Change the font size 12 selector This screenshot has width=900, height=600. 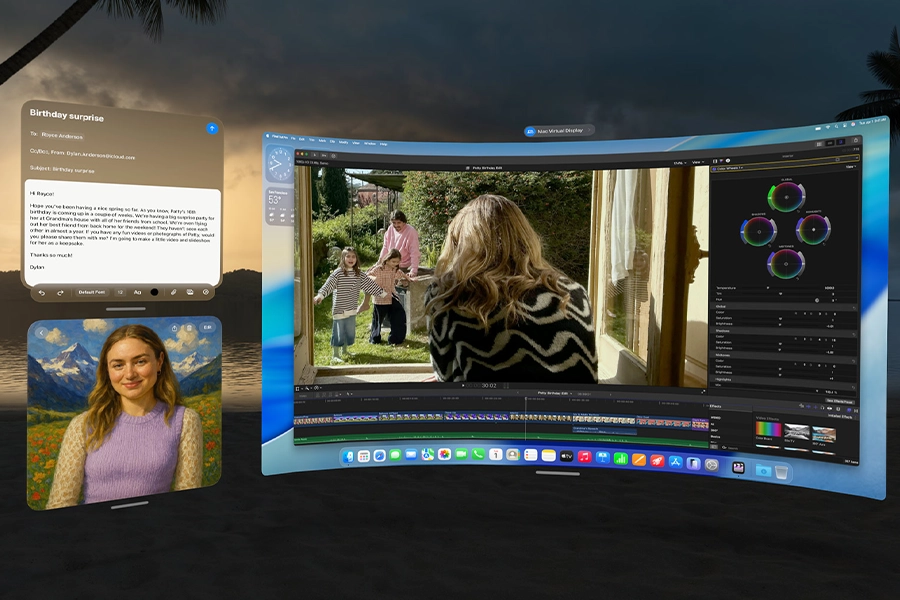[x=120, y=292]
